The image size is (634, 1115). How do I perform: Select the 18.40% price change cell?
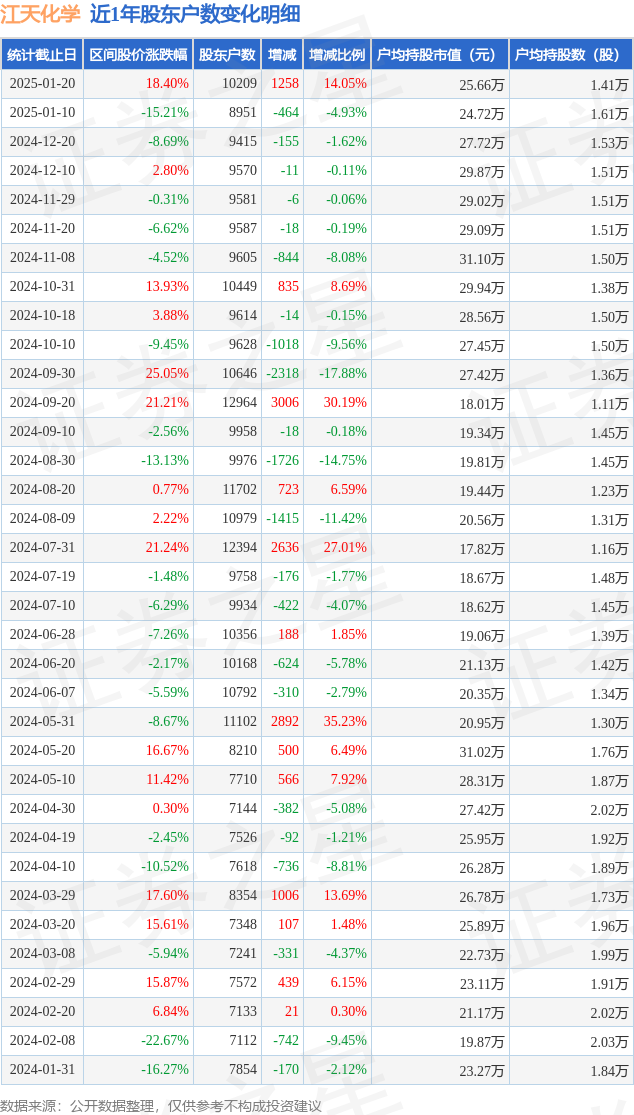click(x=167, y=84)
